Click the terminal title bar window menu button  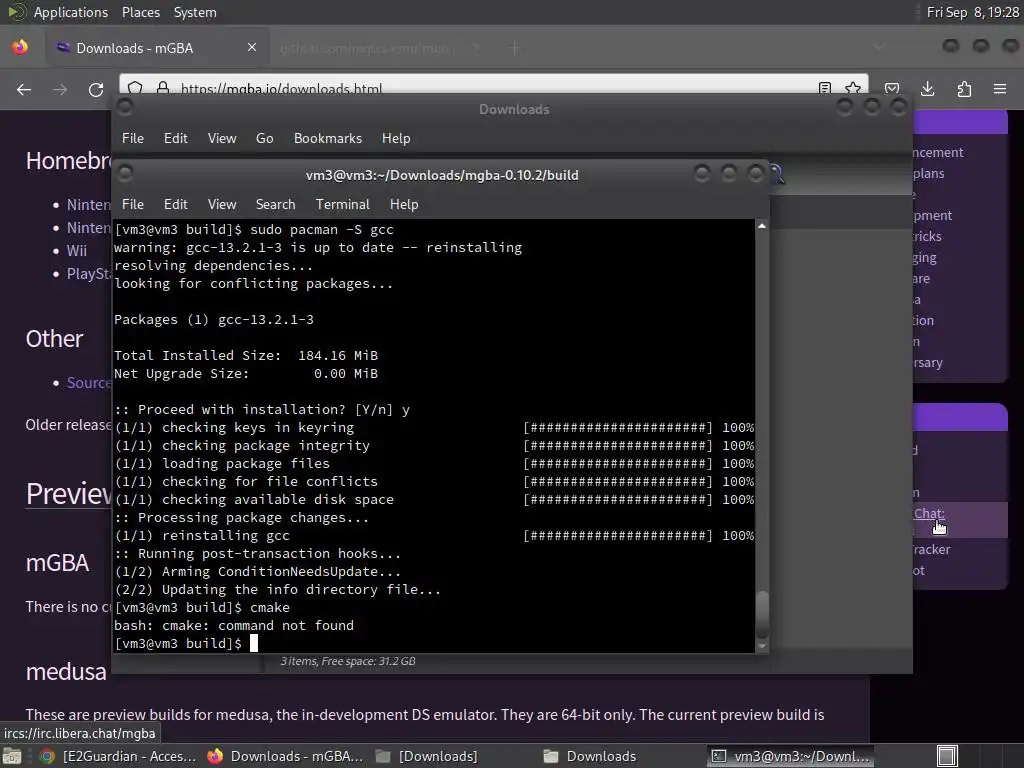tap(125, 173)
